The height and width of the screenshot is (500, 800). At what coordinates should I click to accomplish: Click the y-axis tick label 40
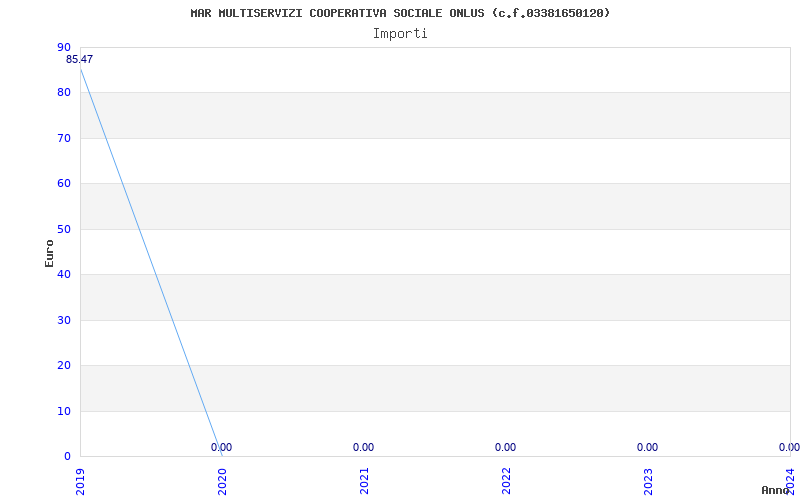click(x=64, y=274)
